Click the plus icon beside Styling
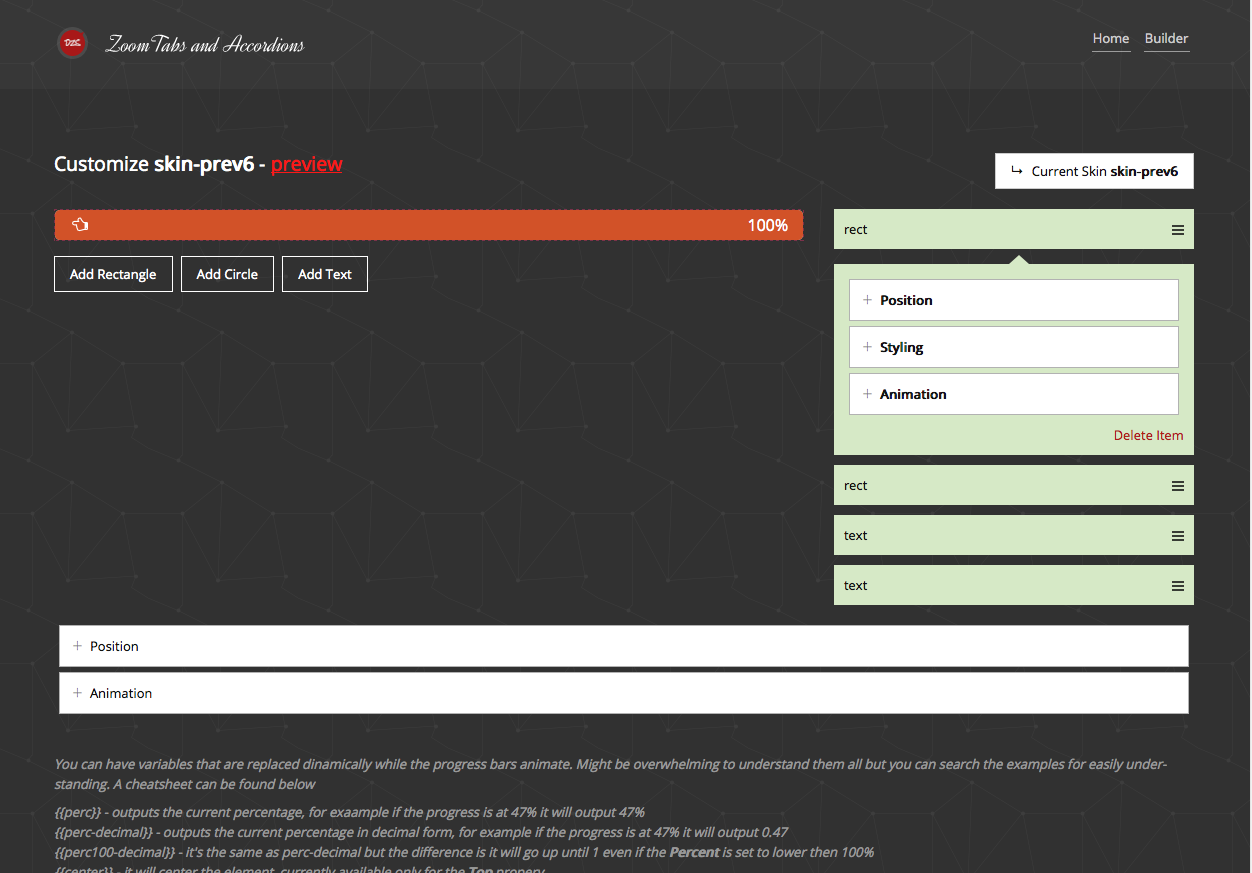Viewport: 1252px width, 873px height. [x=866, y=347]
